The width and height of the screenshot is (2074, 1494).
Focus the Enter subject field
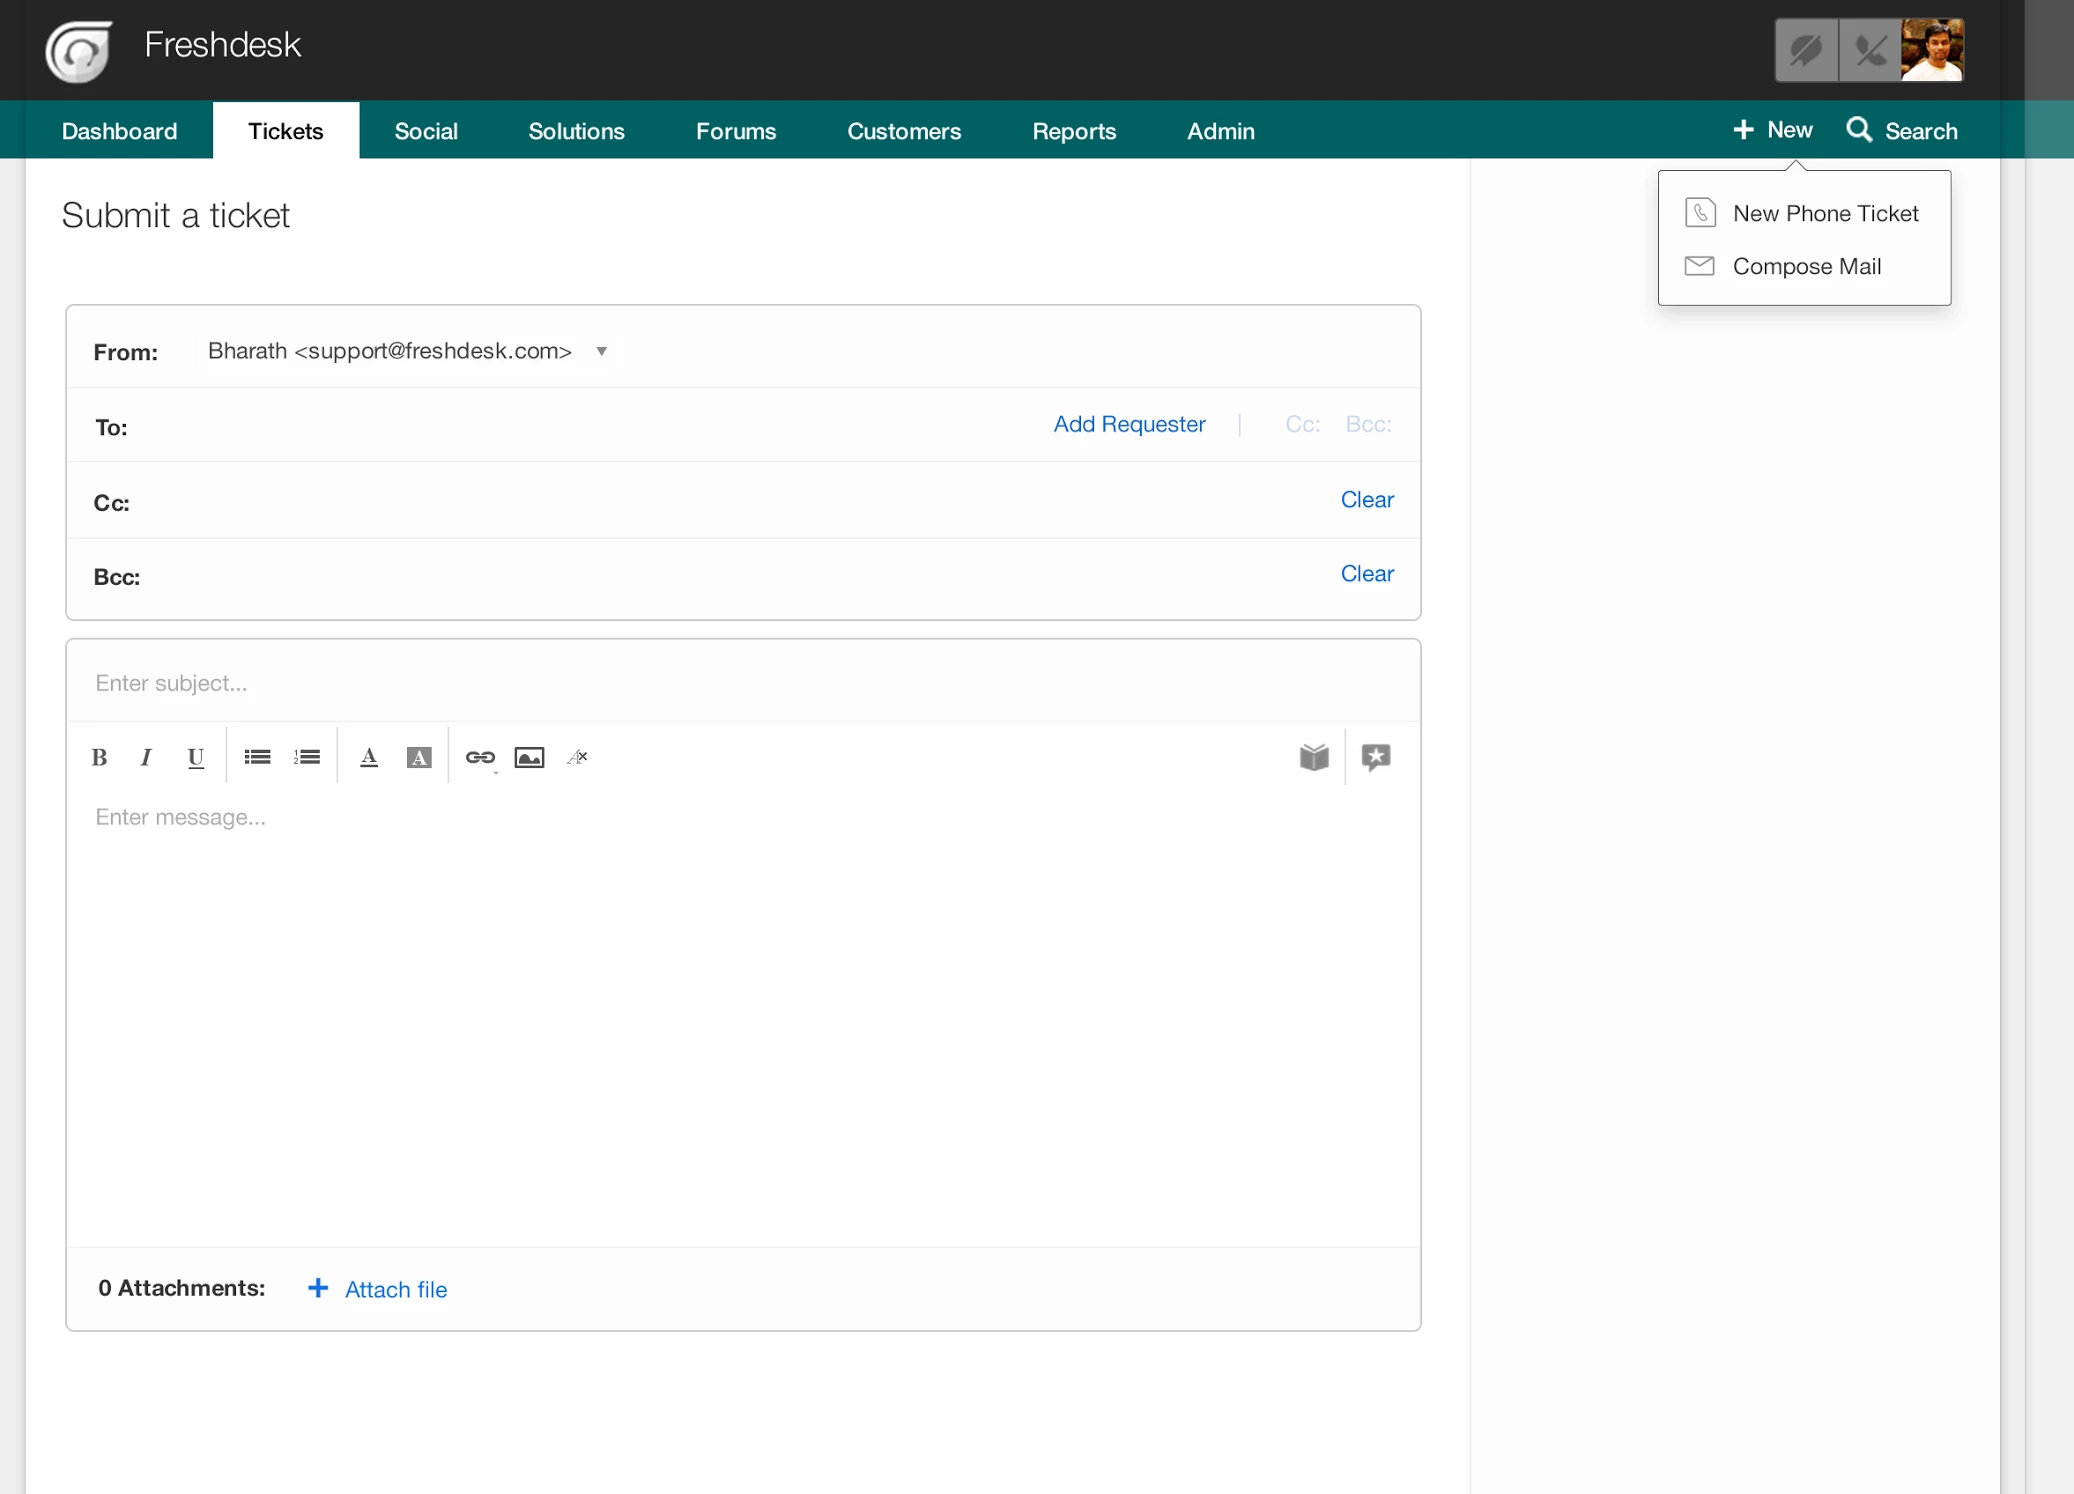coord(743,683)
